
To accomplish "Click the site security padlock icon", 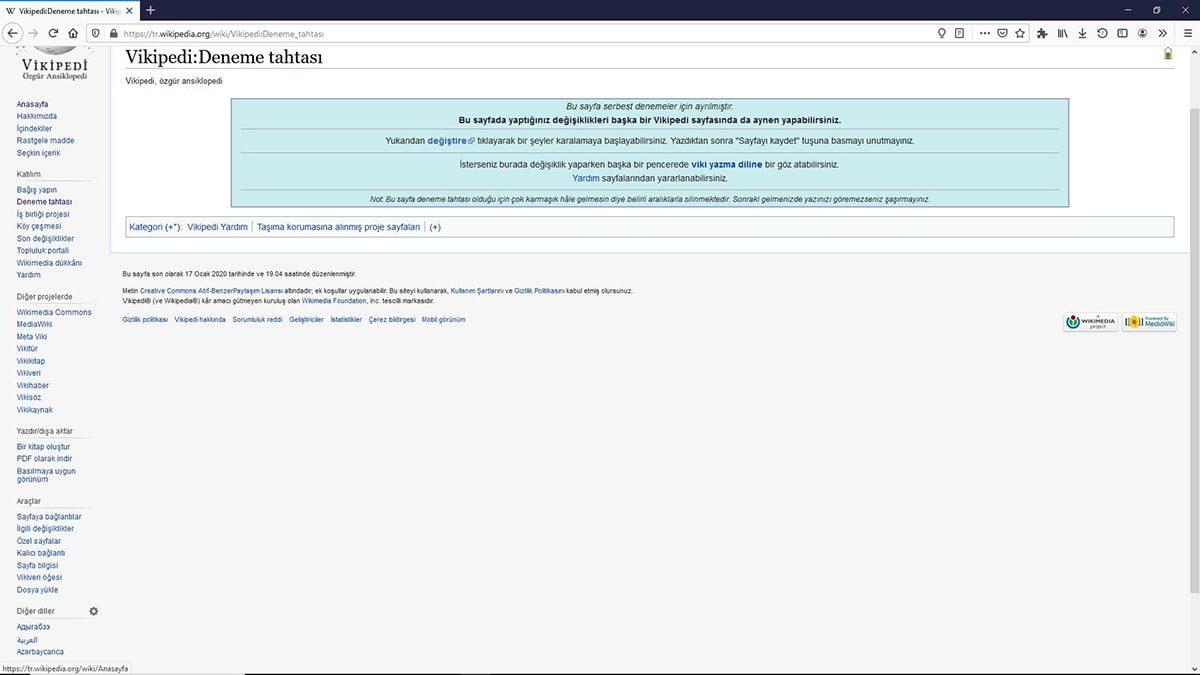I will click(x=114, y=33).
